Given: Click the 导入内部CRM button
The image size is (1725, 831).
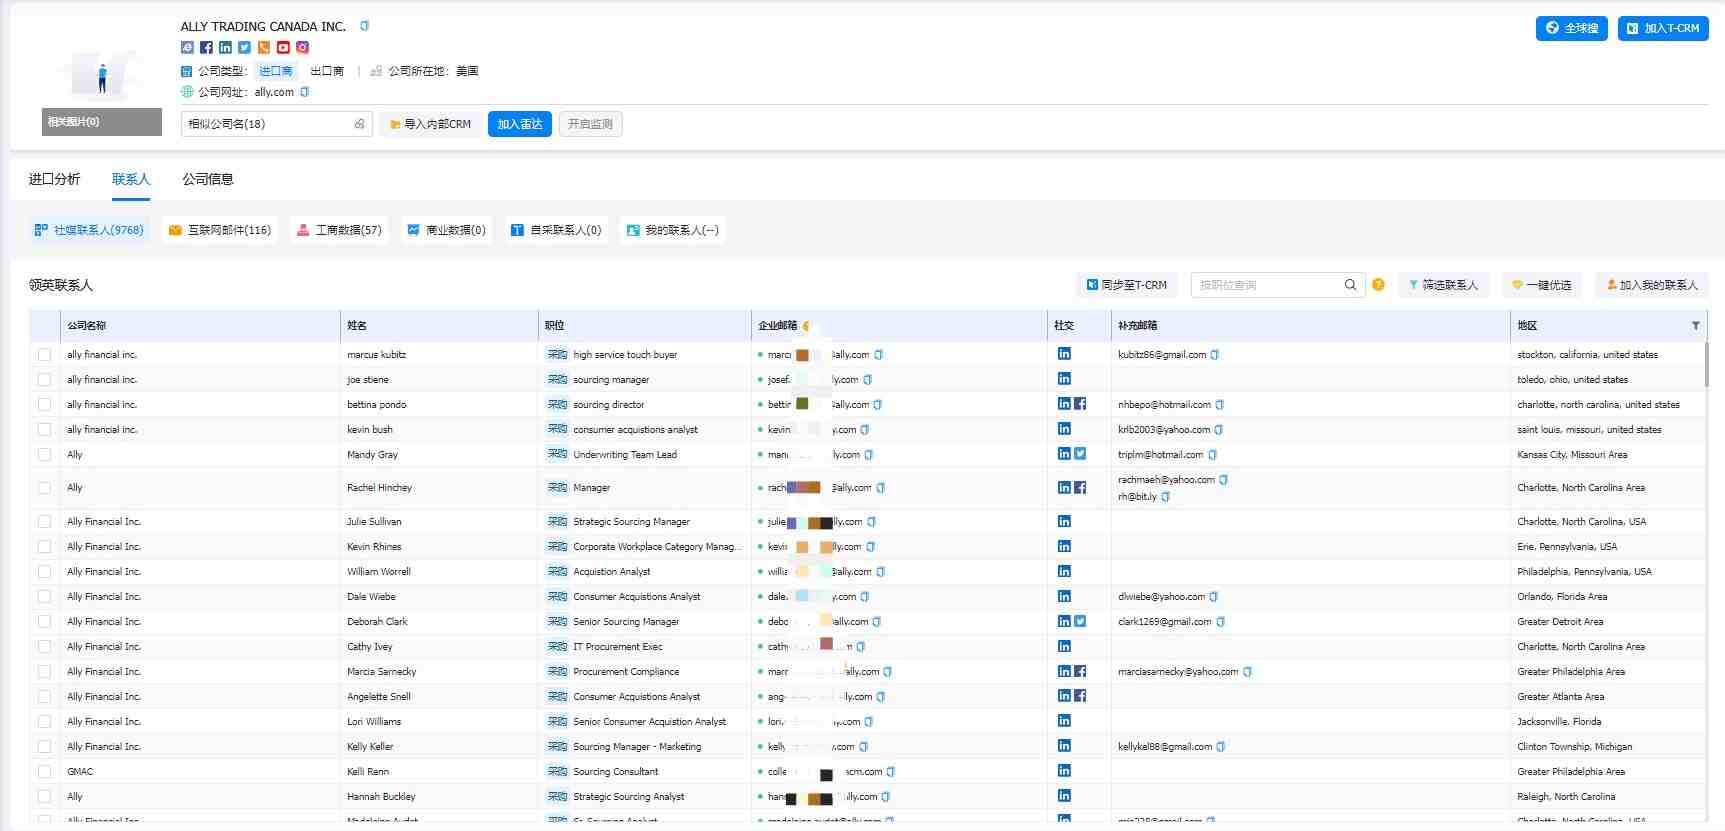Looking at the screenshot, I should 430,124.
